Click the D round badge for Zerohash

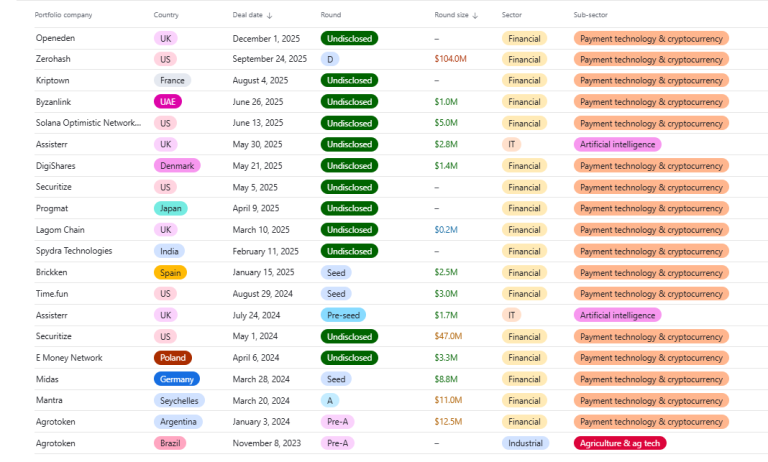pos(330,59)
